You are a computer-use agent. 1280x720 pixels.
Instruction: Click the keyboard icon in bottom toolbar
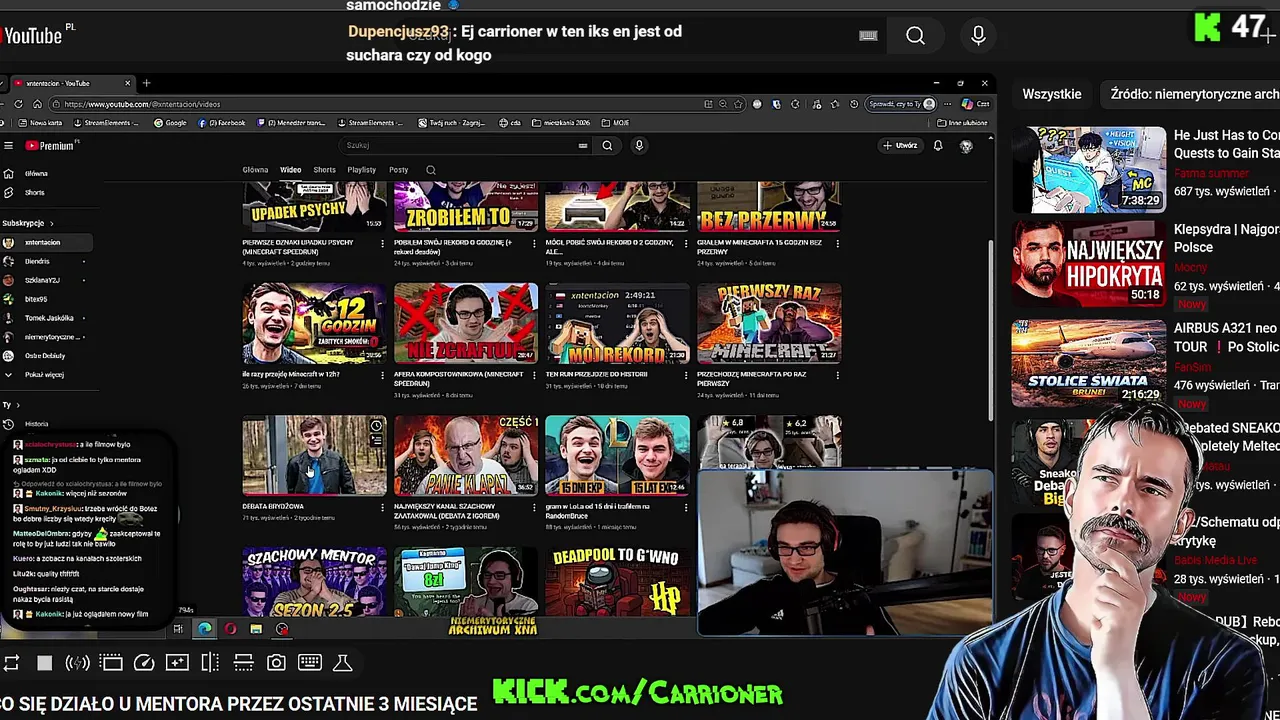(310, 663)
